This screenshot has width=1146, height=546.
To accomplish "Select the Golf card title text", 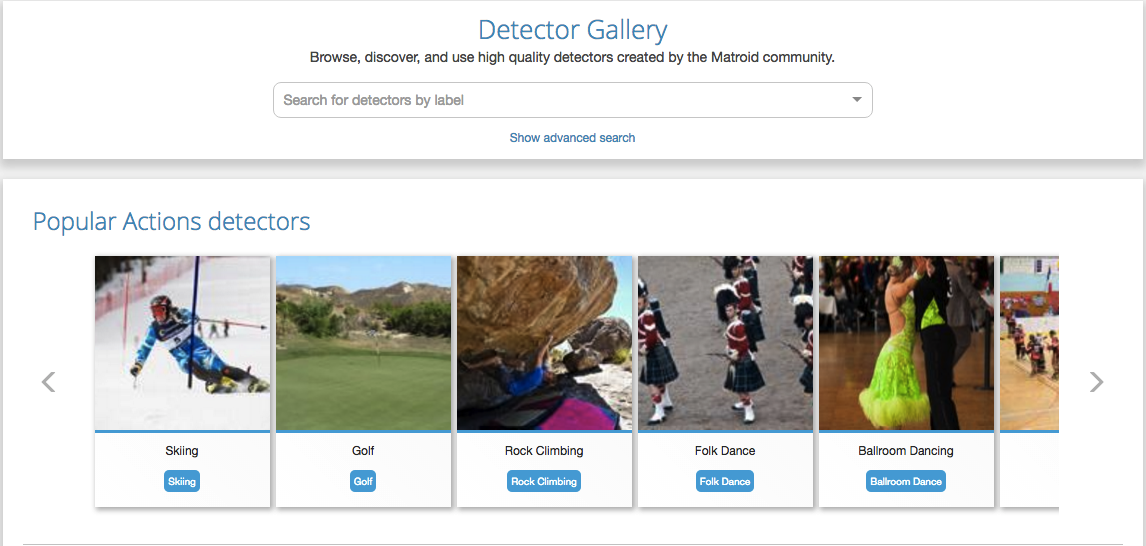I will pos(363,451).
